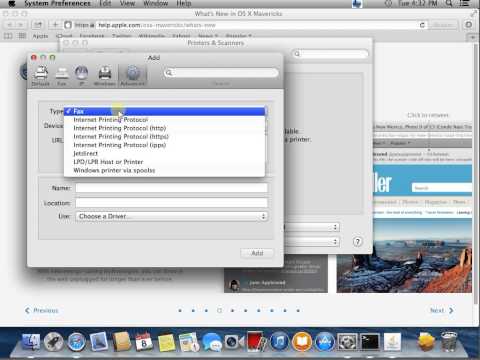Open the Top Sites grid icon in Safari

coord(22,36)
